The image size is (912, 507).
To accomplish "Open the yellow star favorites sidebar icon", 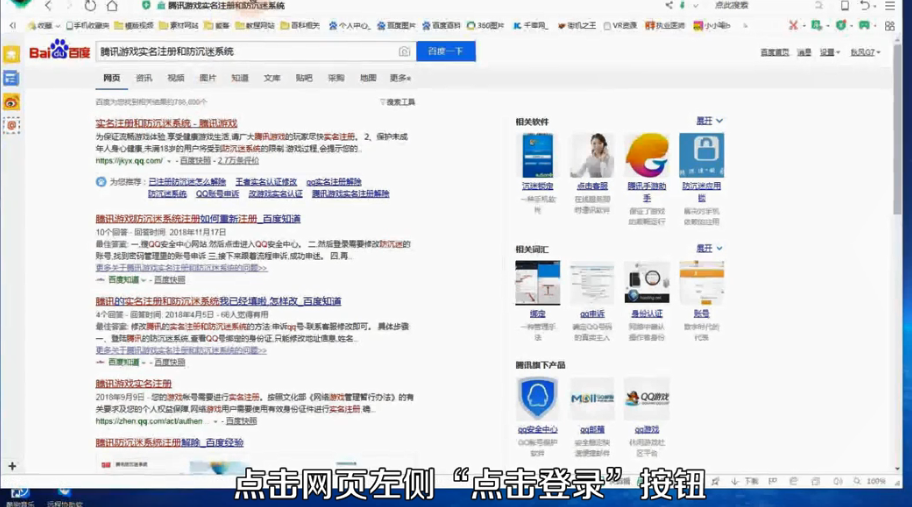I will click(x=12, y=55).
